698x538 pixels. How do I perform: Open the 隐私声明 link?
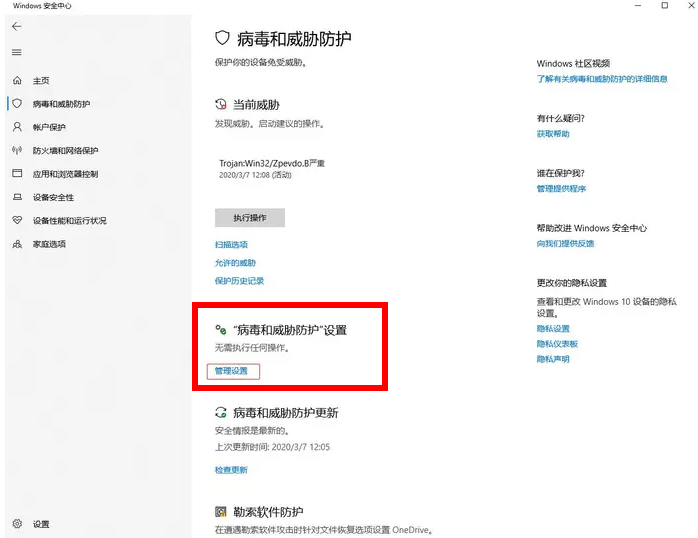tap(553, 359)
